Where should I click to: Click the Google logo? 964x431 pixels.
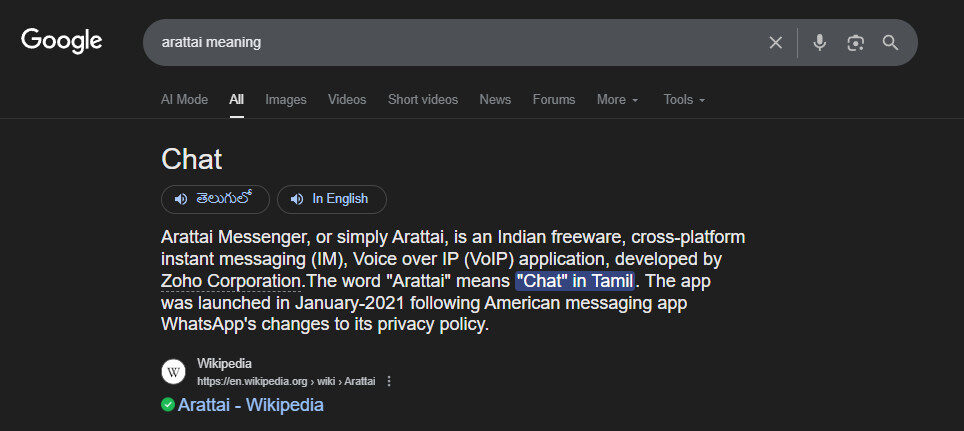pos(62,41)
